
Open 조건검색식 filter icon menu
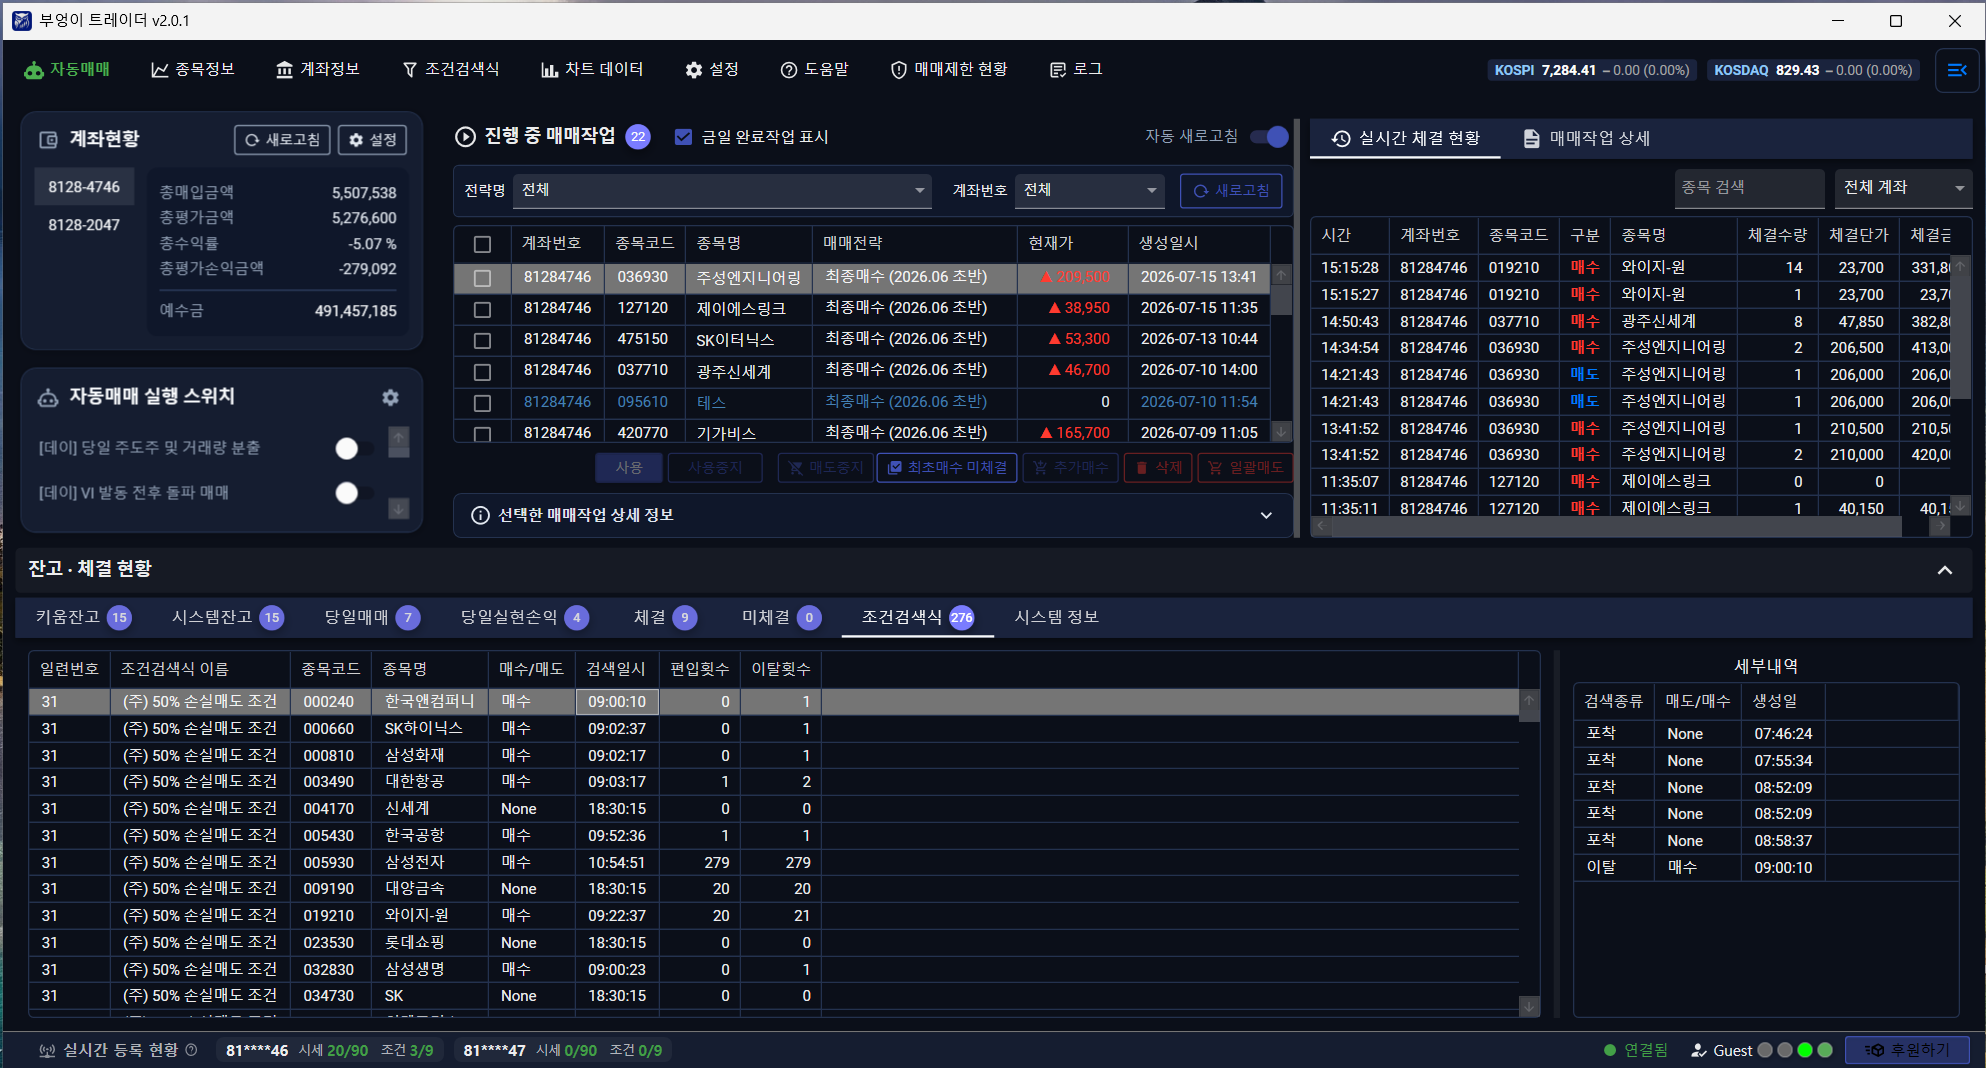click(409, 70)
